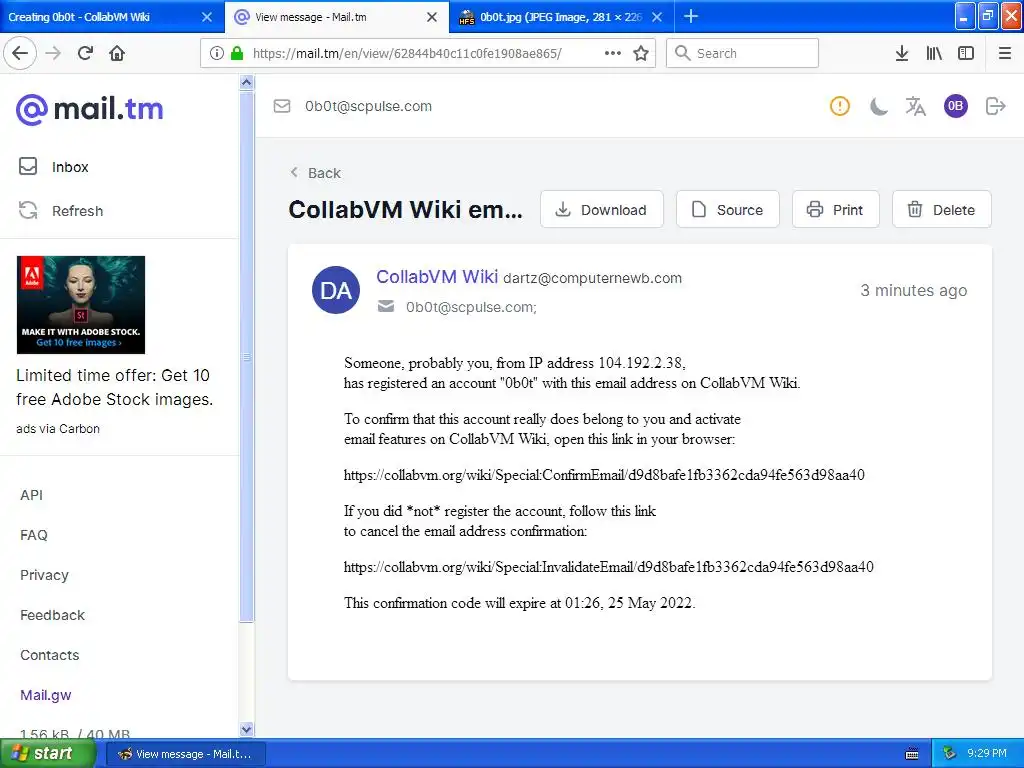1024x768 pixels.
Task: Click the CollabVM Wiki sender name
Action: pos(437,277)
